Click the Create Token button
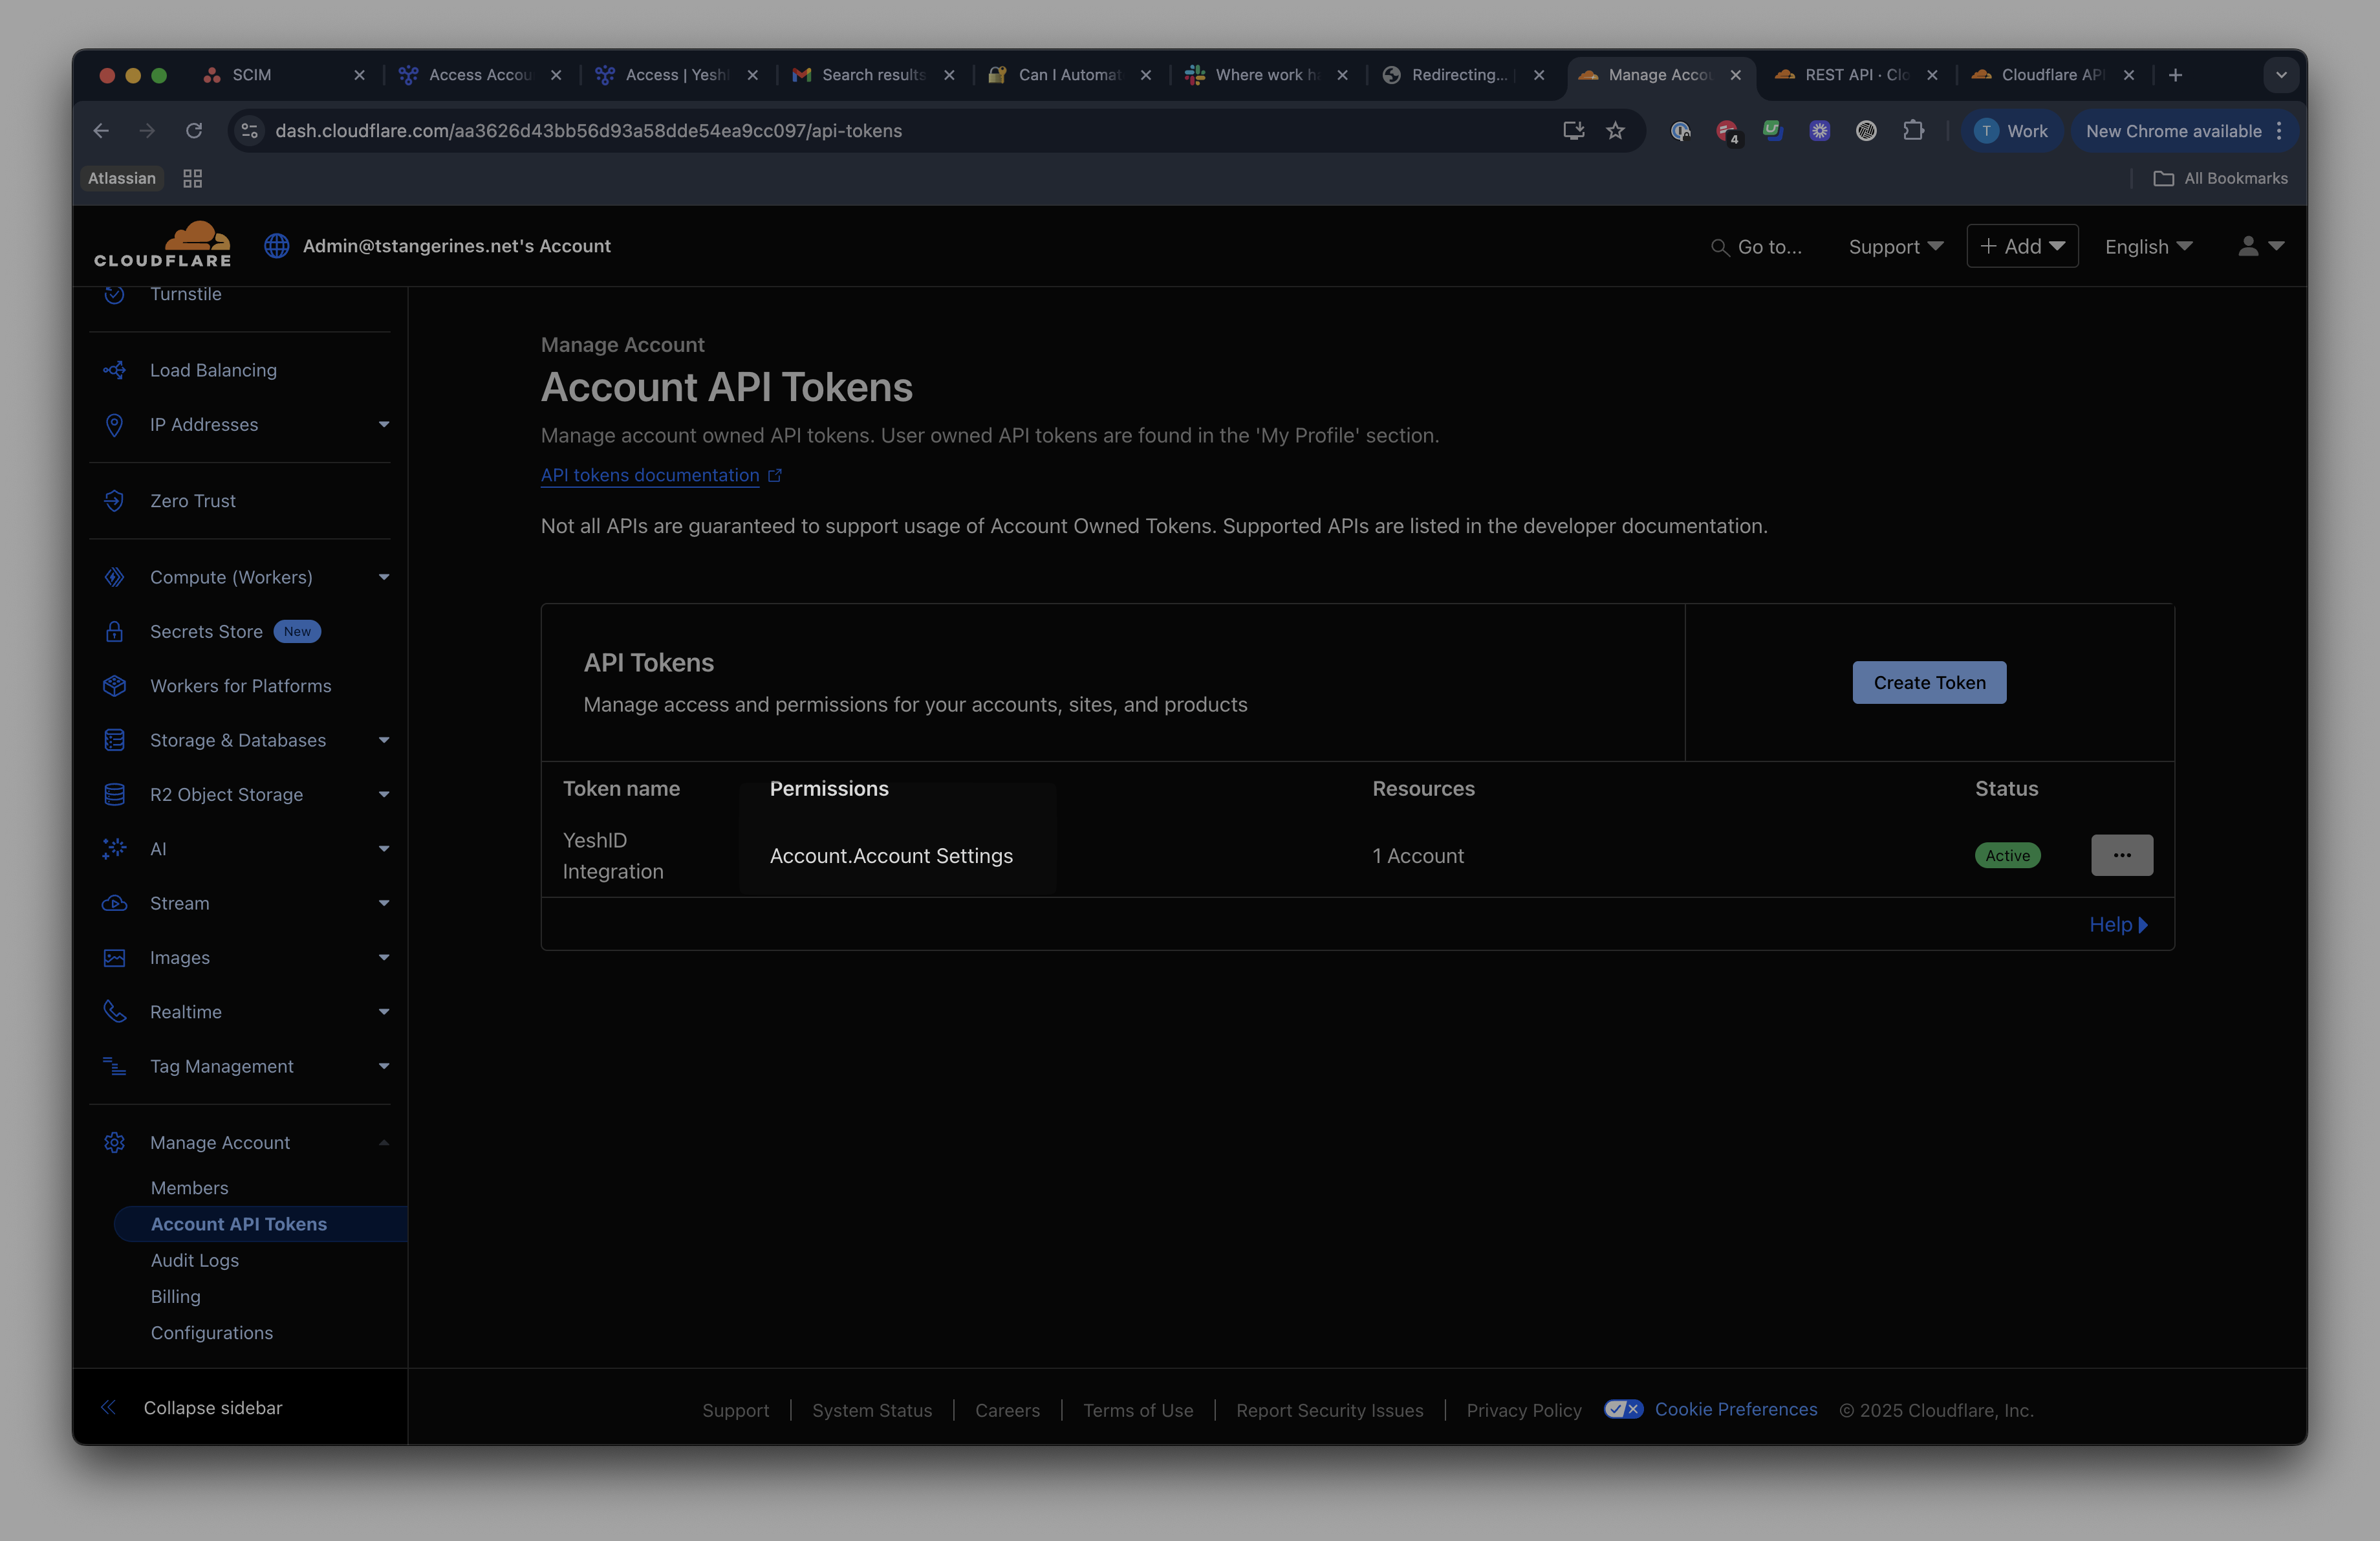Viewport: 2380px width, 1541px height. 1929,683
